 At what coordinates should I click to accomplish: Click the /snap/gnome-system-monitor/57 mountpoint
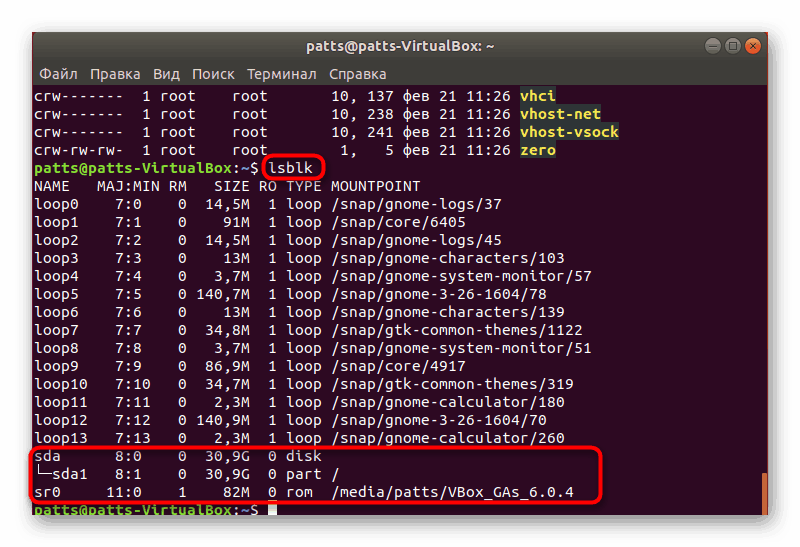point(461,276)
